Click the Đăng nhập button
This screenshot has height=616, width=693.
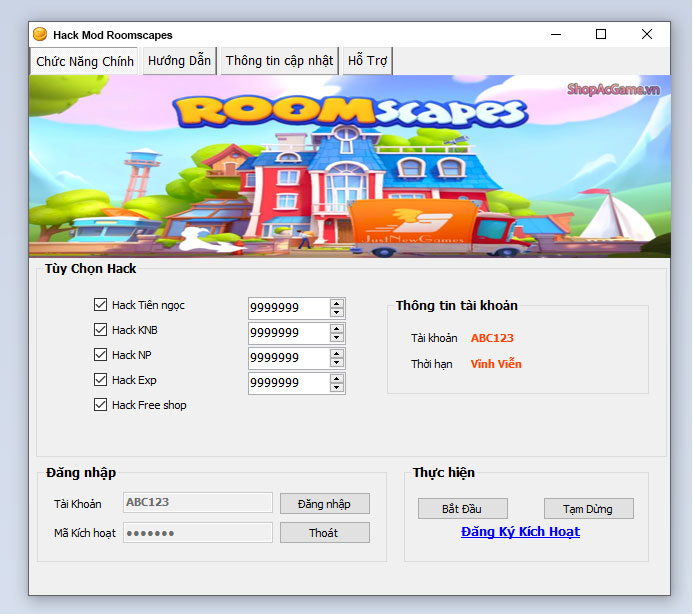click(325, 504)
